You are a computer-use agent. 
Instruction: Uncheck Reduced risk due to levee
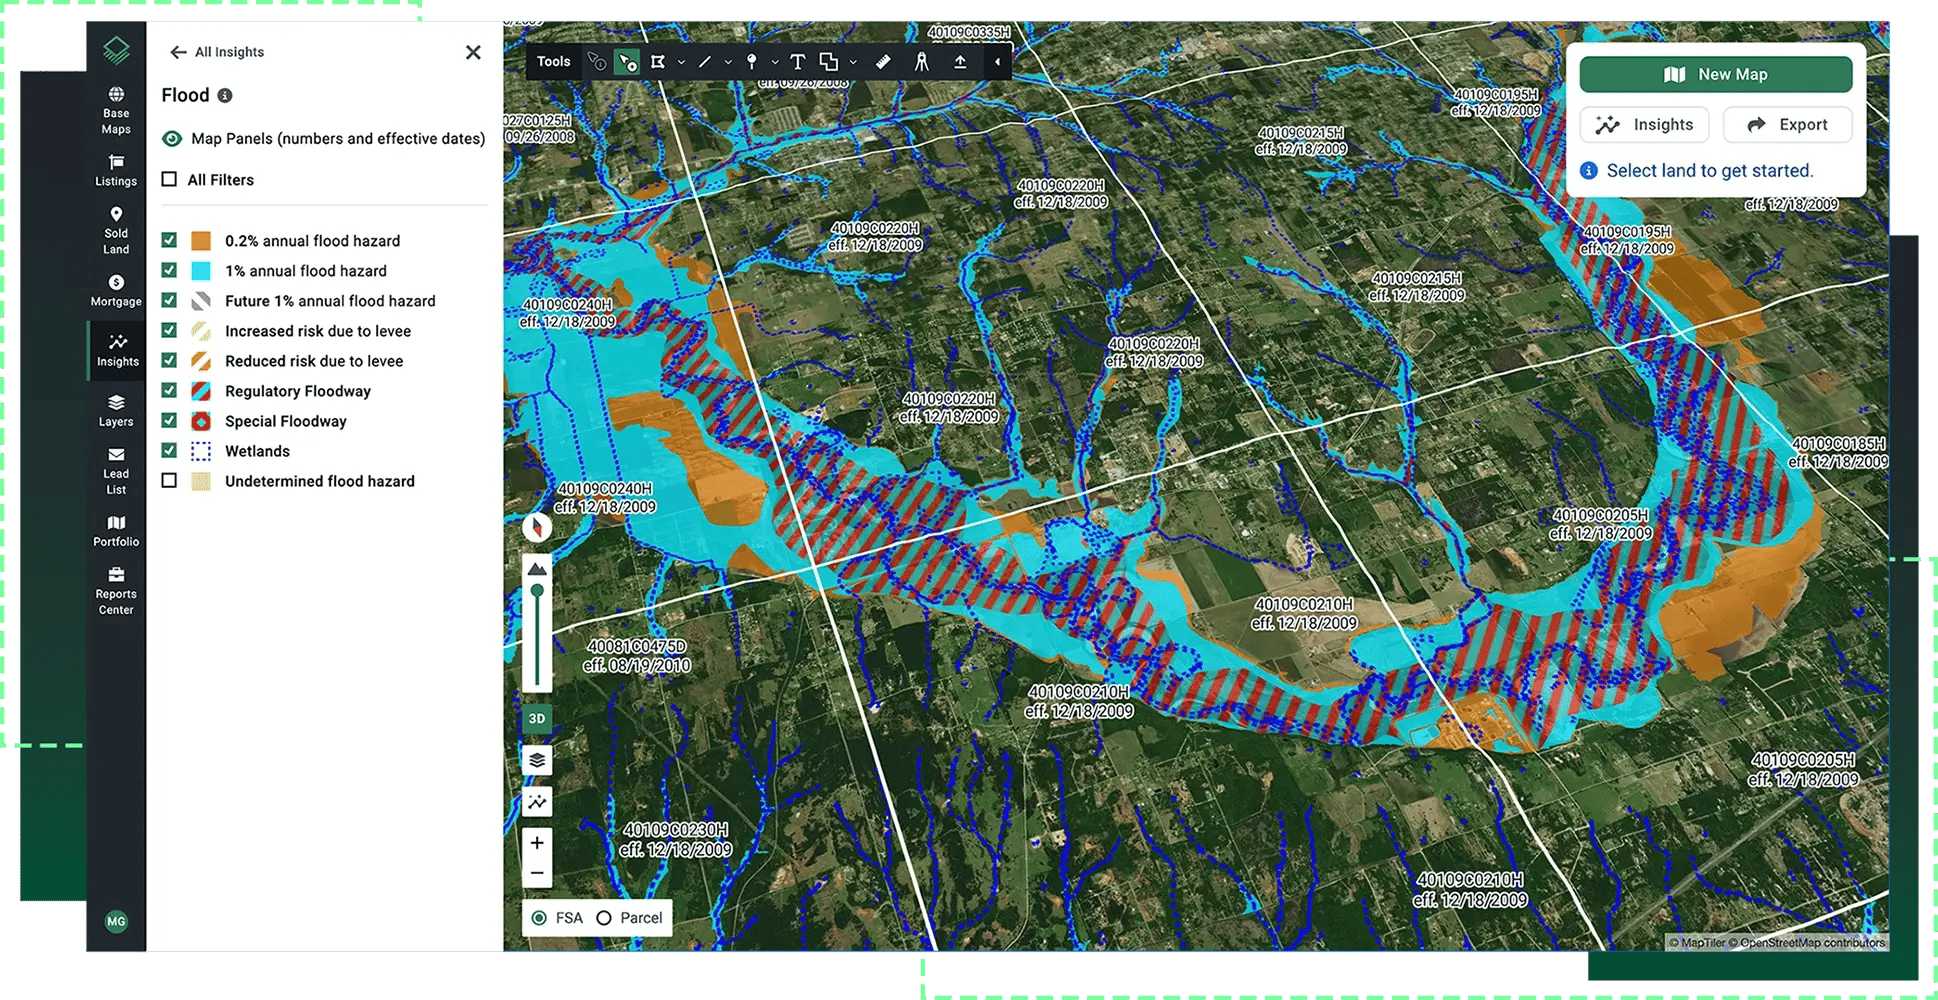(x=169, y=360)
